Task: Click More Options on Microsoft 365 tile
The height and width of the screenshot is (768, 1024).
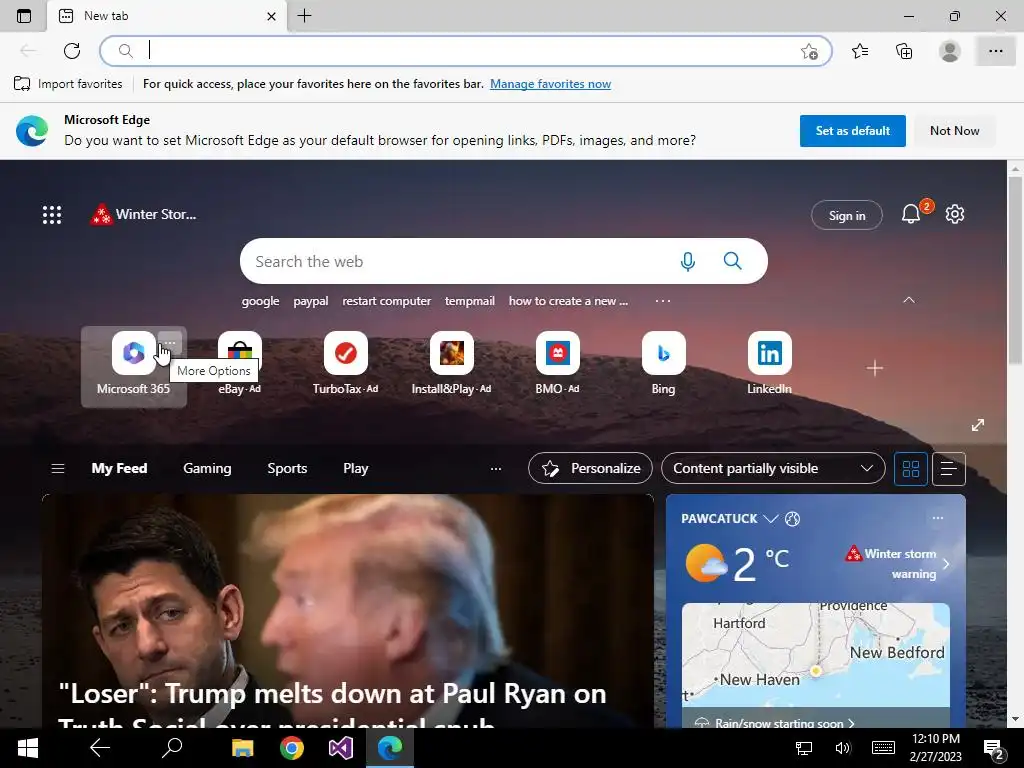Action: coord(170,342)
